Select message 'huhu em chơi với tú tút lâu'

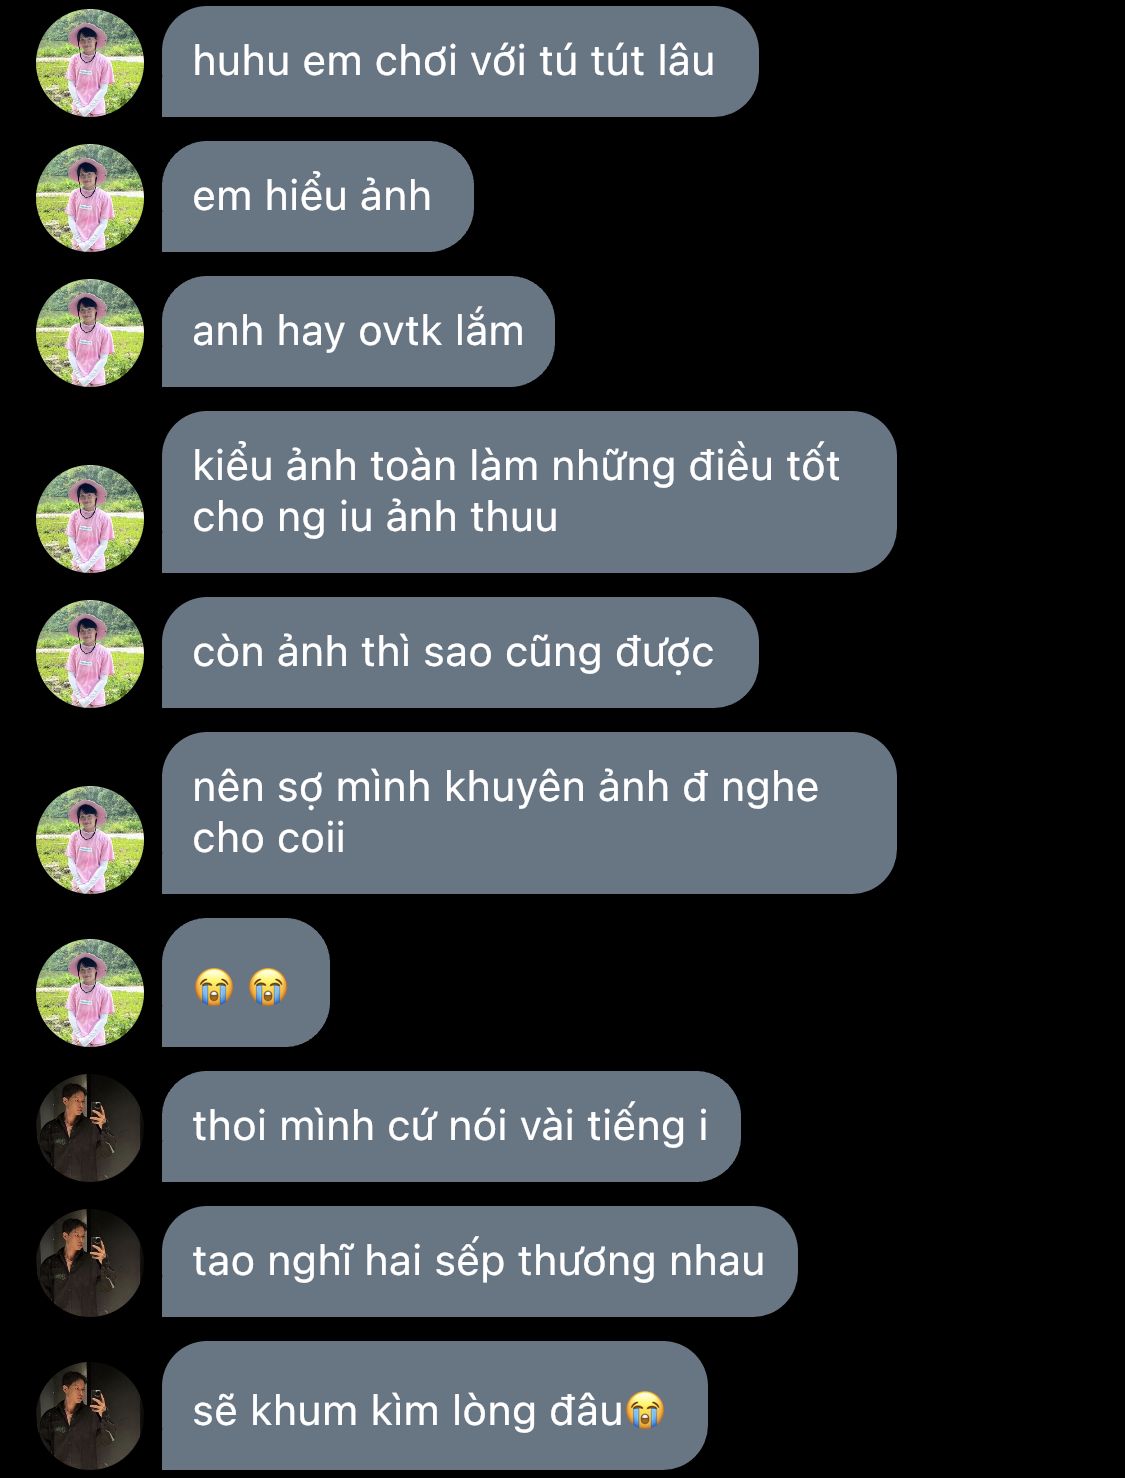pos(460,62)
